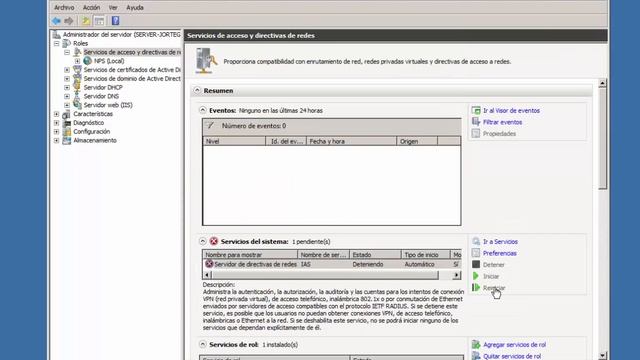The image size is (640, 360).
Task: Open the Ayuda menu
Action: pos(135,7)
